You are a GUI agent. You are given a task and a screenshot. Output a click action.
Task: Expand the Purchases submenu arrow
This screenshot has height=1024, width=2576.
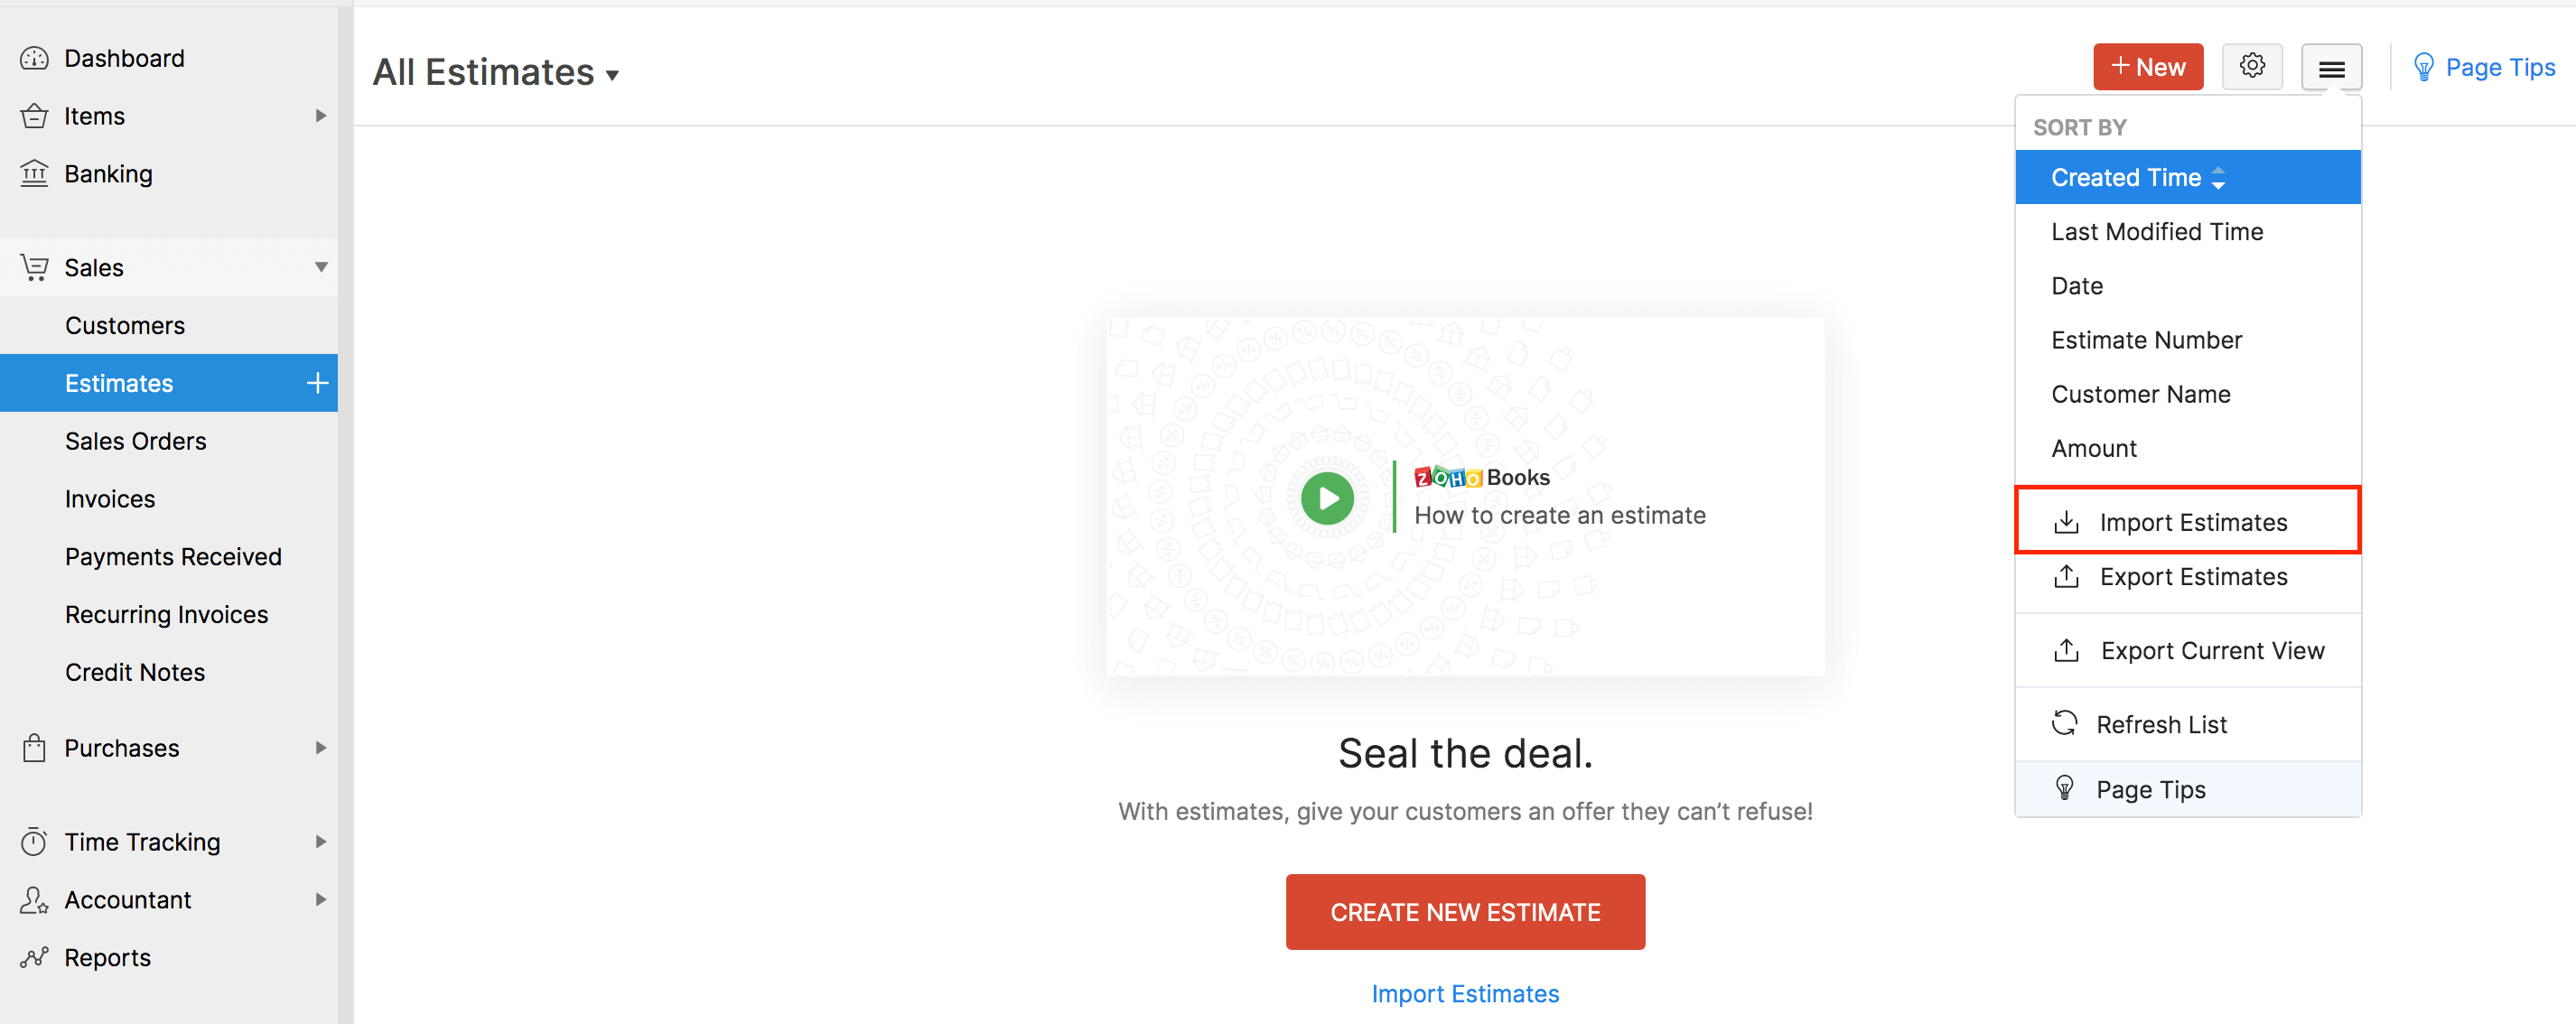click(x=320, y=748)
